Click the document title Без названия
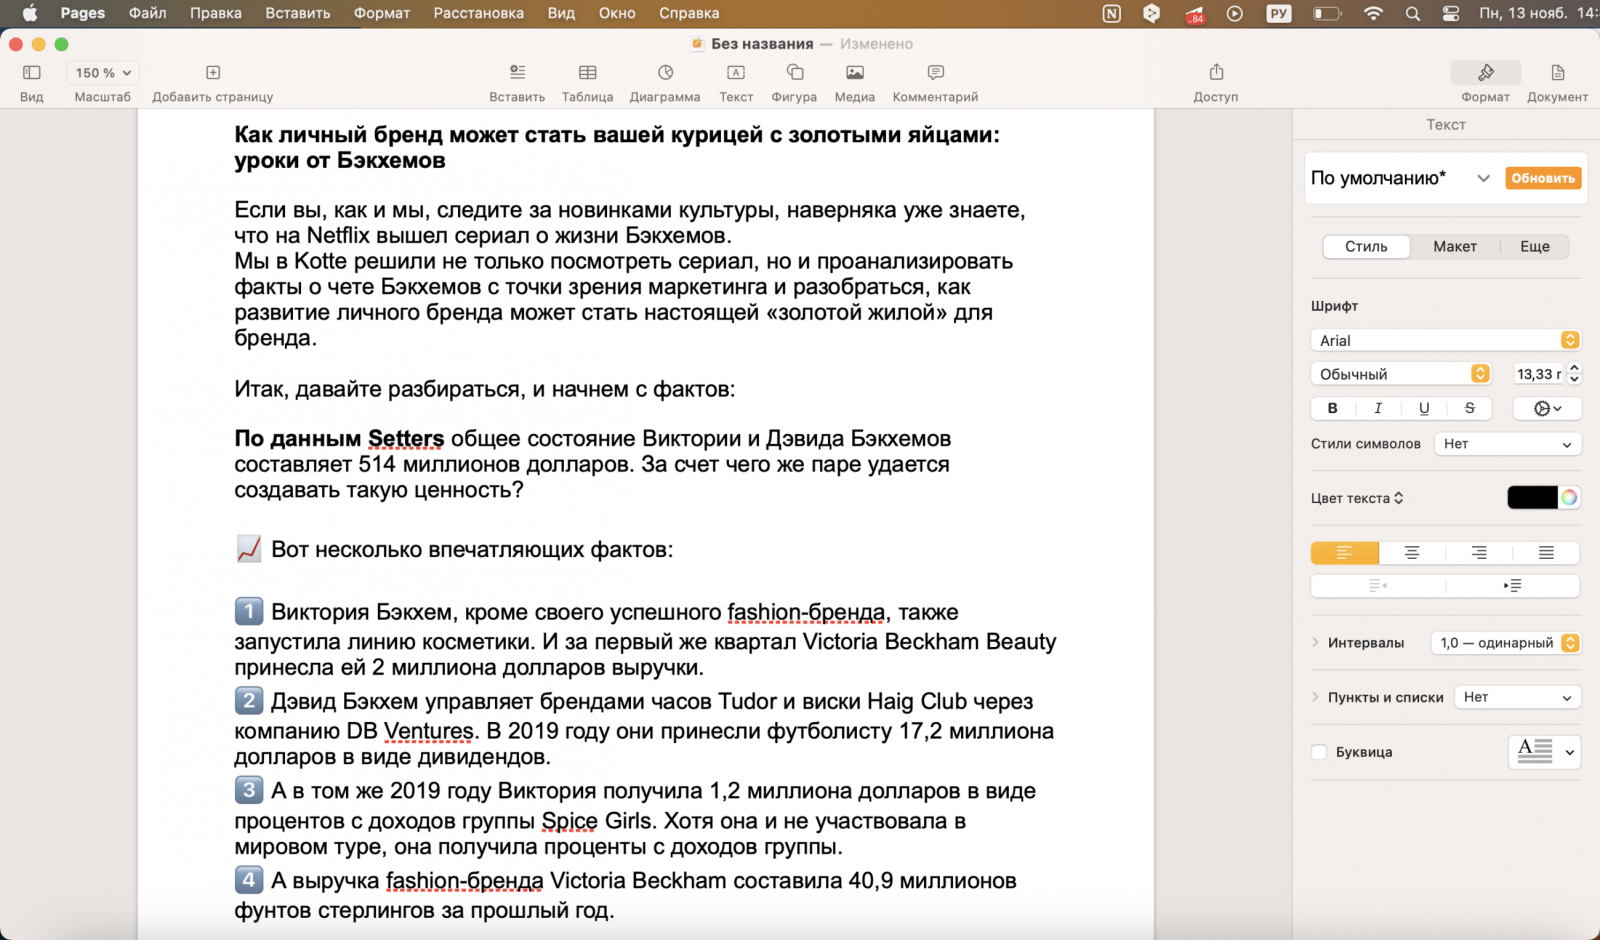 coord(762,44)
